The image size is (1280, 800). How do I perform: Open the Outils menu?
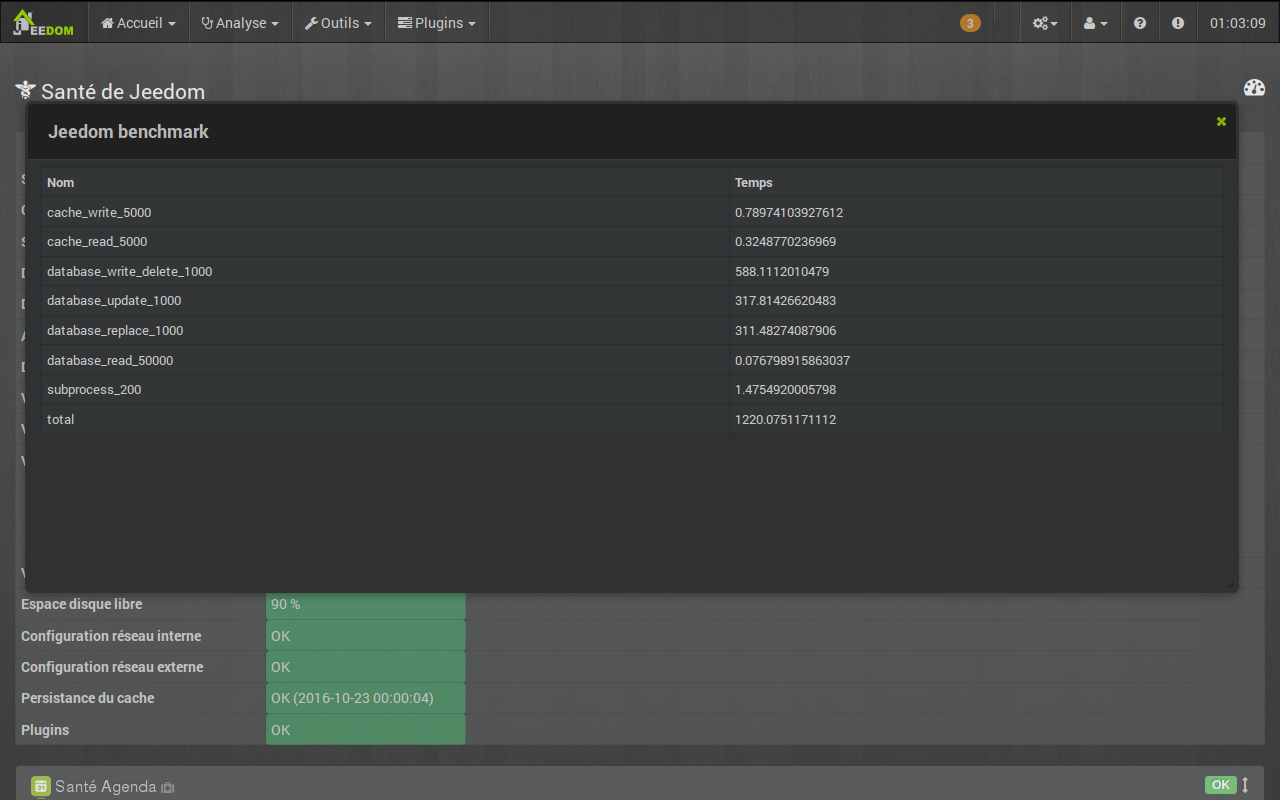[338, 23]
